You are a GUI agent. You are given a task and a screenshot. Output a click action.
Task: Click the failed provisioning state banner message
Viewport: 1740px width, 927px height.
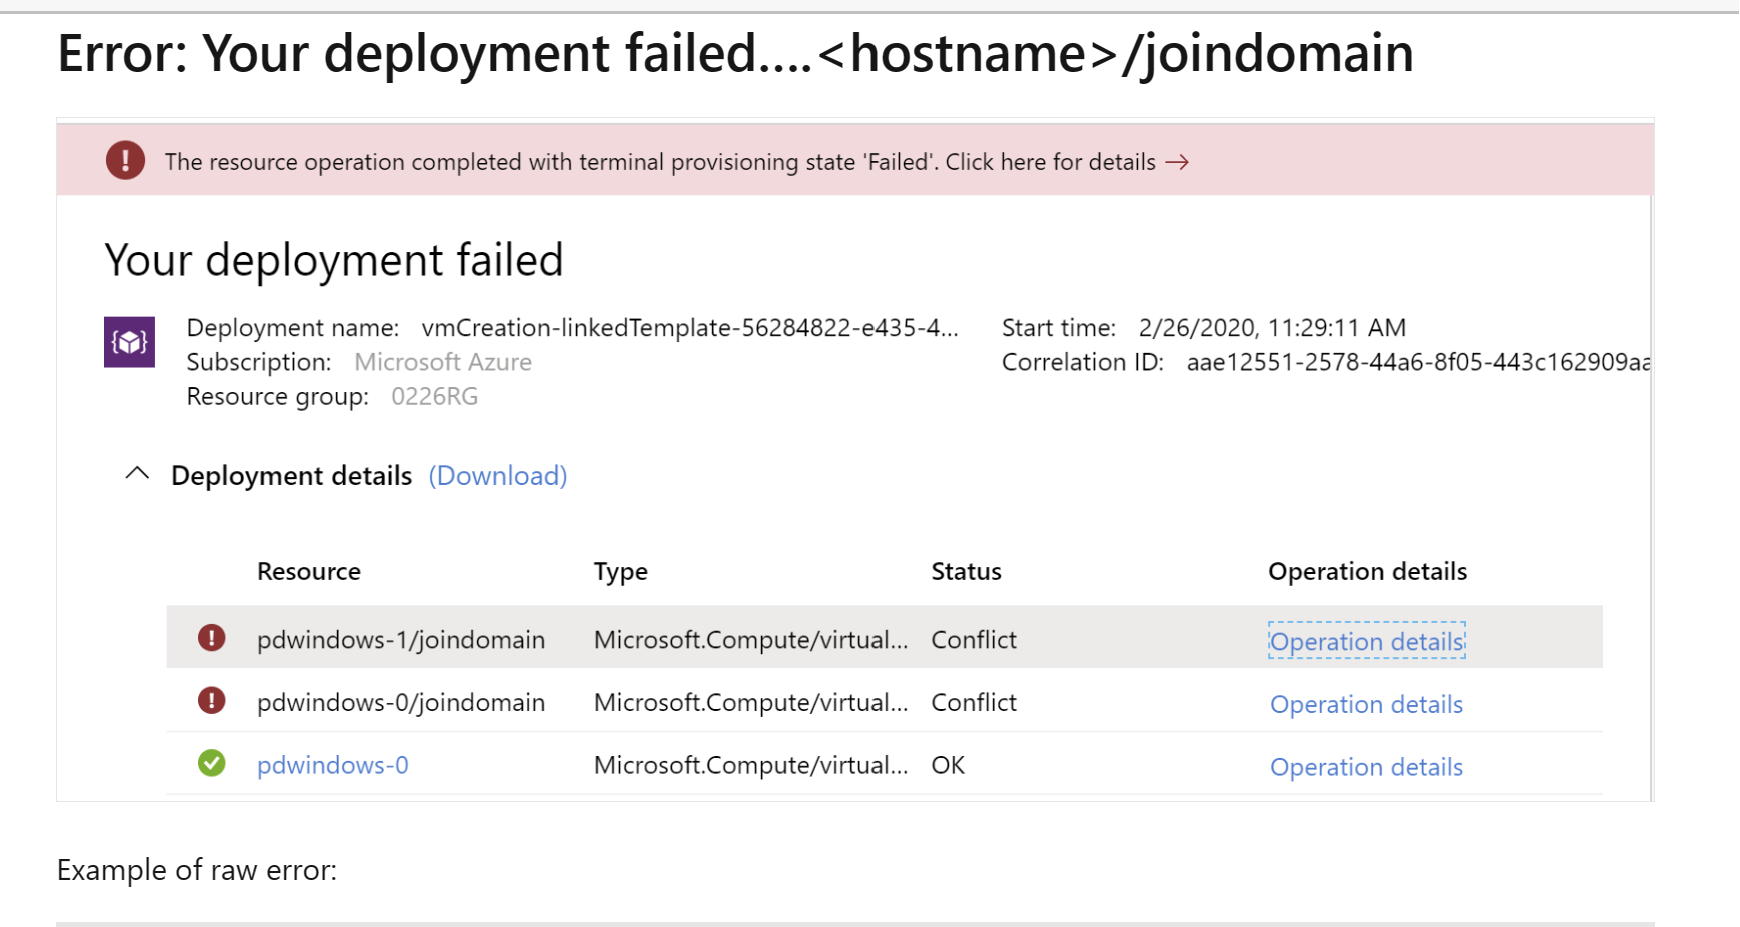tap(660, 162)
